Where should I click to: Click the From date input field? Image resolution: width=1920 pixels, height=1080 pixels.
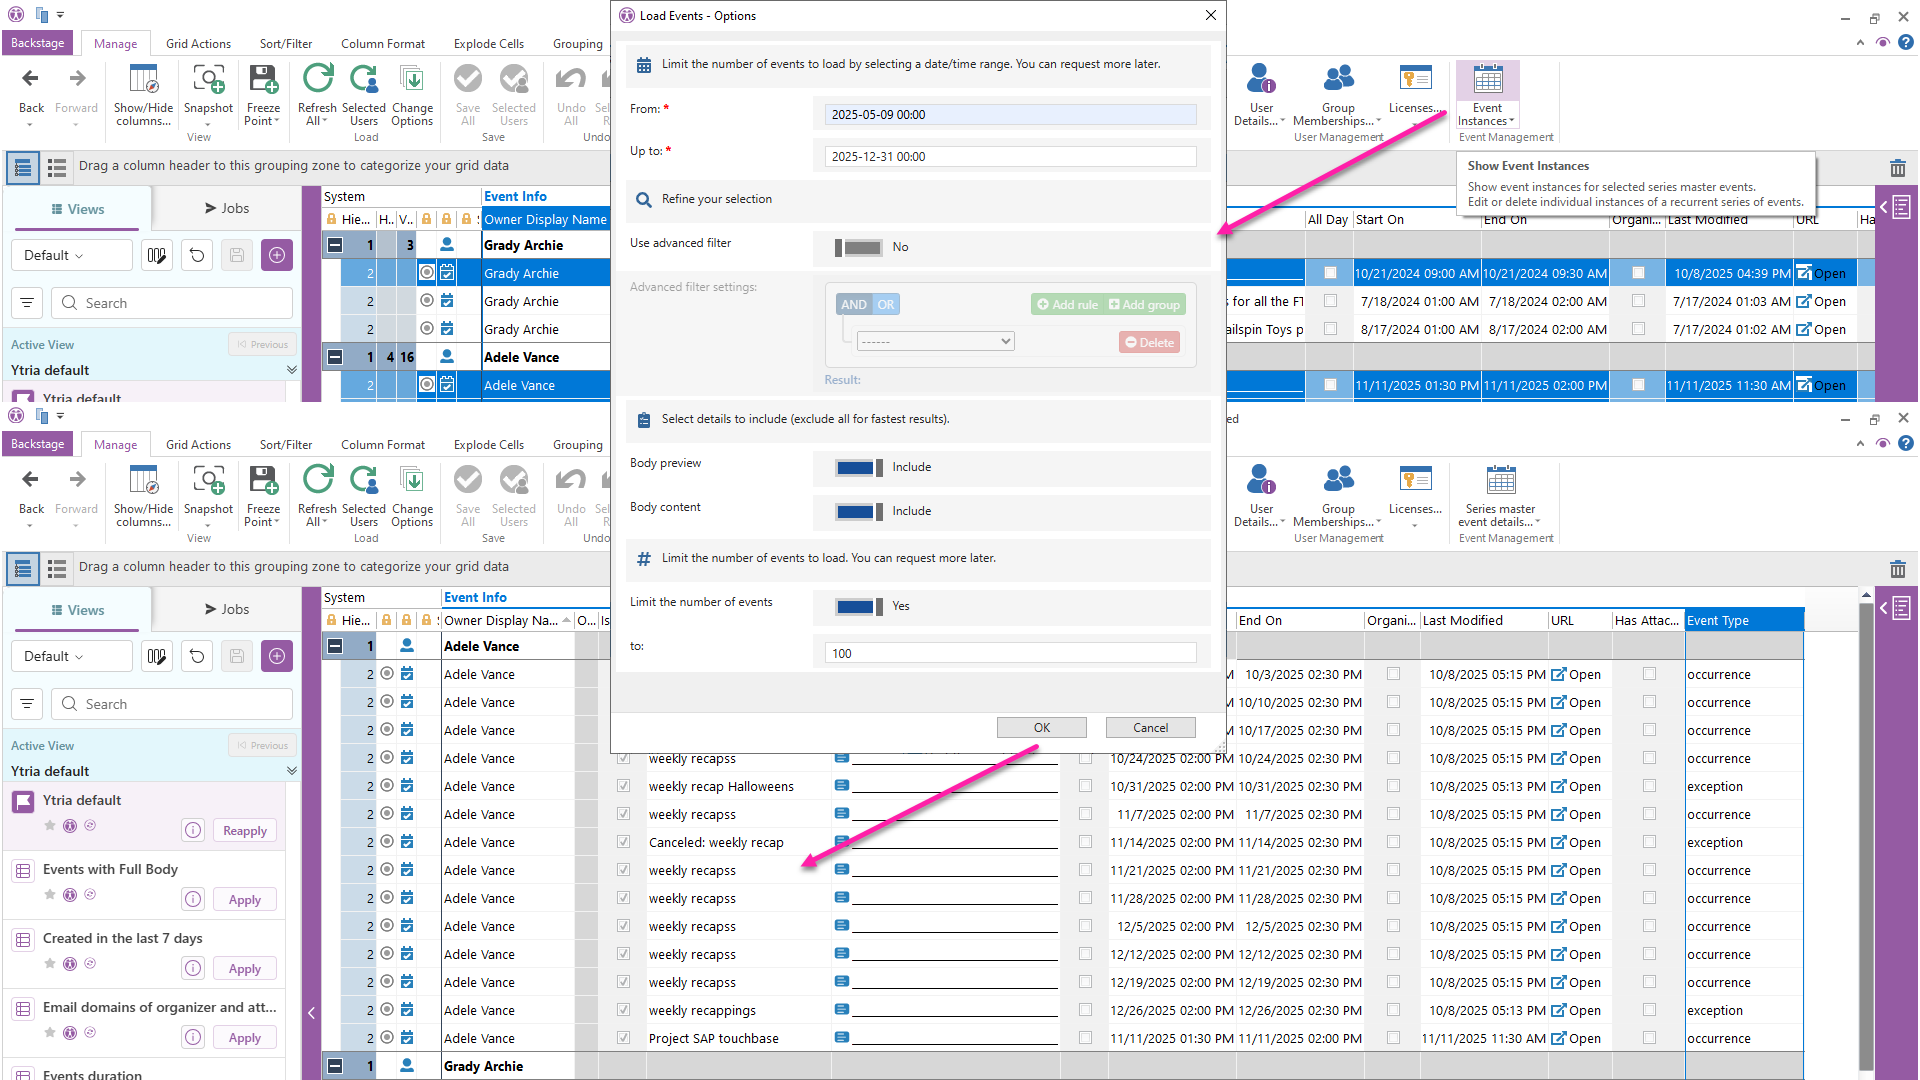(1010, 115)
